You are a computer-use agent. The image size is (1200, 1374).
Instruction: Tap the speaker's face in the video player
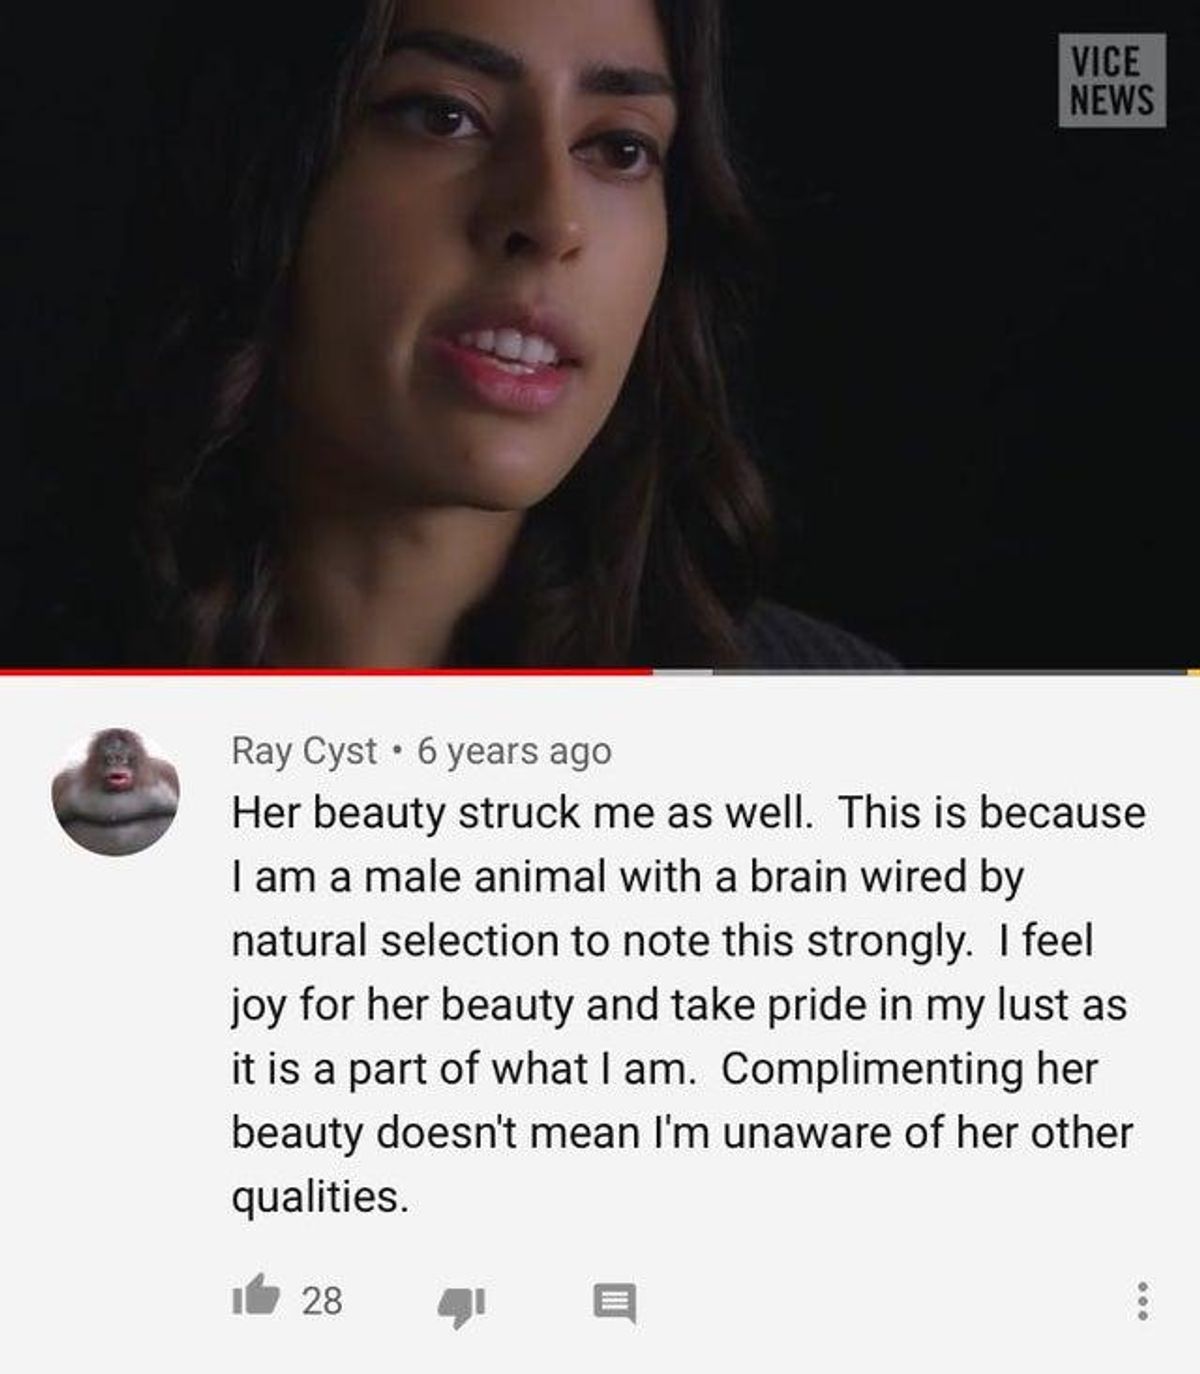pyautogui.click(x=480, y=250)
